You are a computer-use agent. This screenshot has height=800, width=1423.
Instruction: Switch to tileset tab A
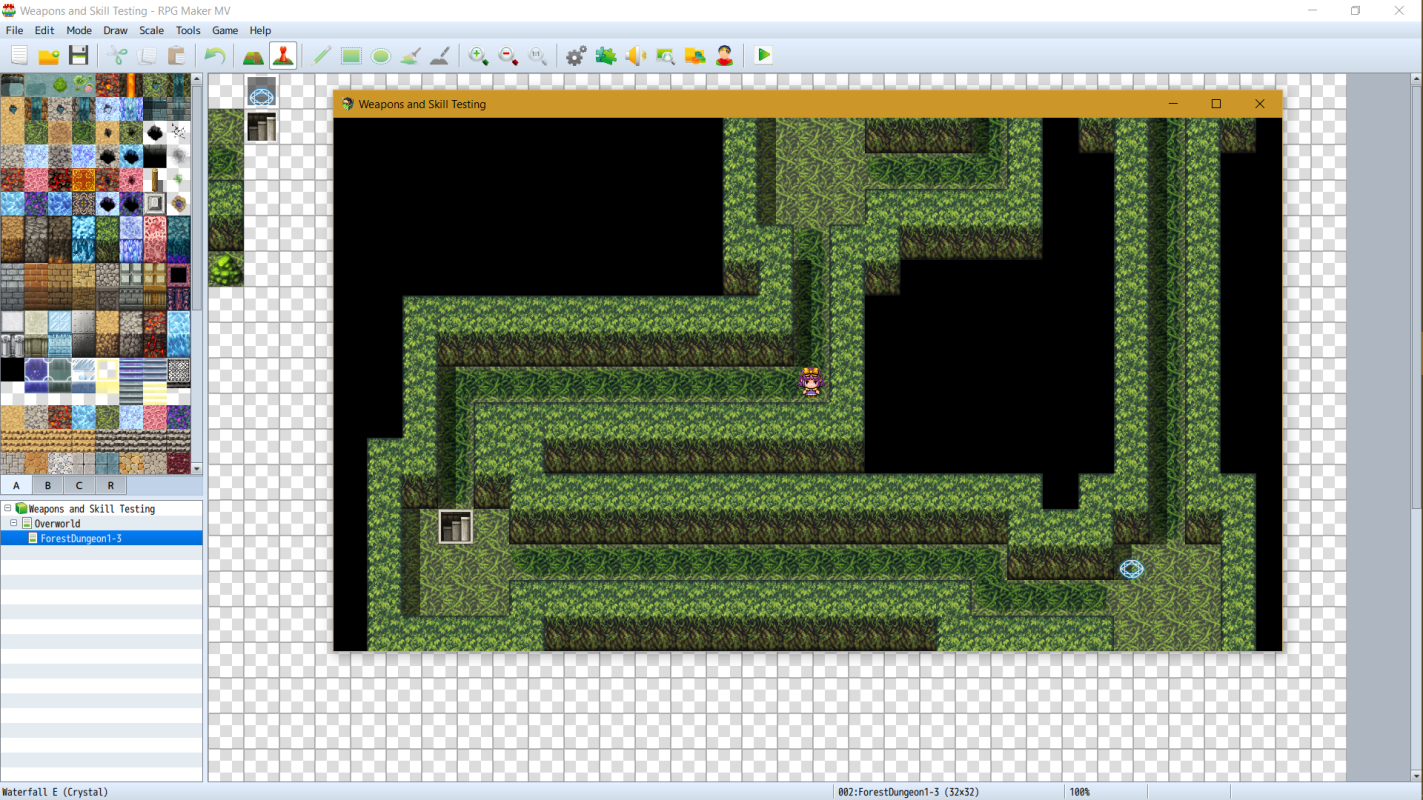pos(16,485)
